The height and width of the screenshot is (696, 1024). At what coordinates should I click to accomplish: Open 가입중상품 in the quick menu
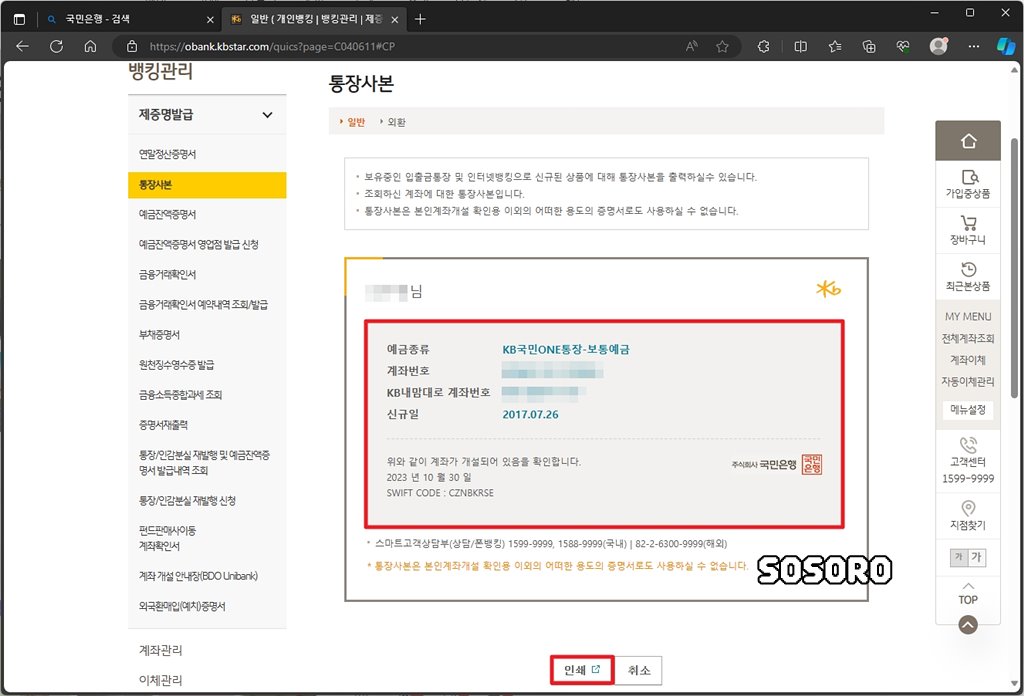(968, 184)
